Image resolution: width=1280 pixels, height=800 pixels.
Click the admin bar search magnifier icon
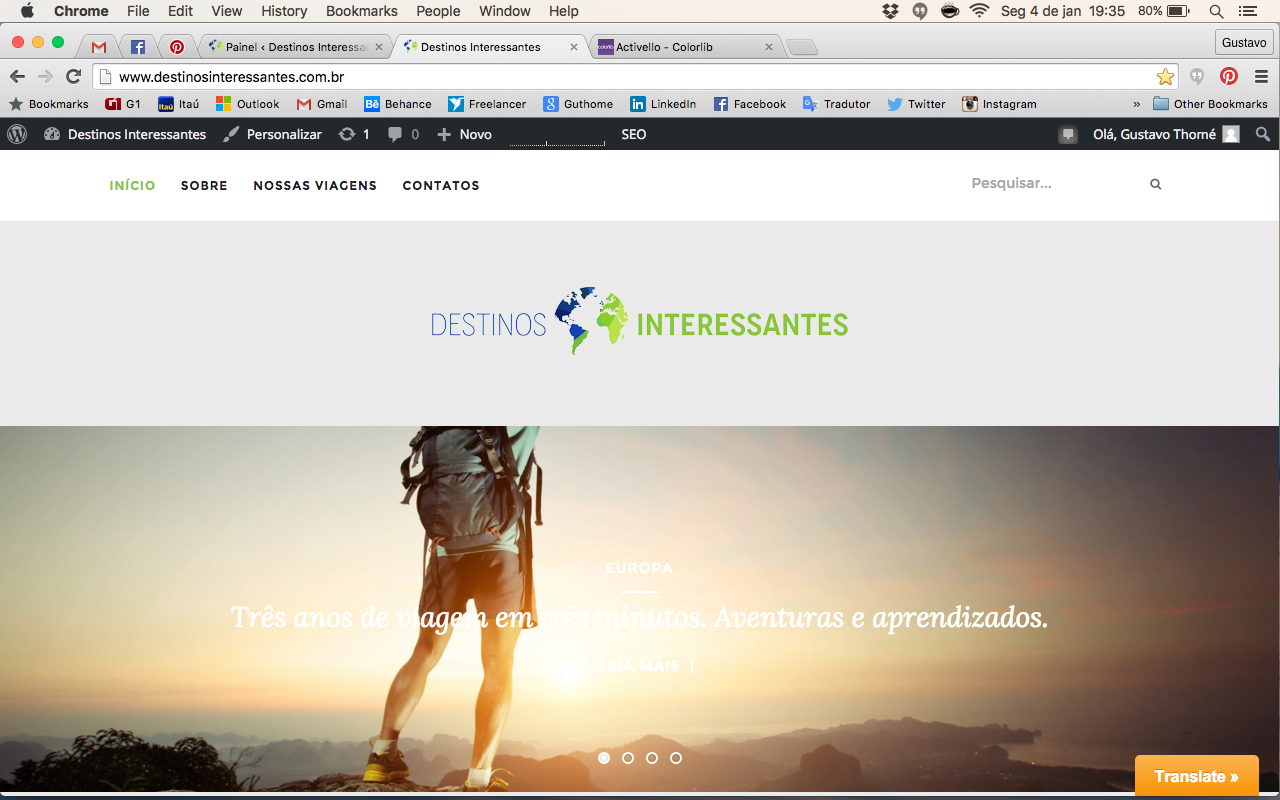tap(1263, 134)
